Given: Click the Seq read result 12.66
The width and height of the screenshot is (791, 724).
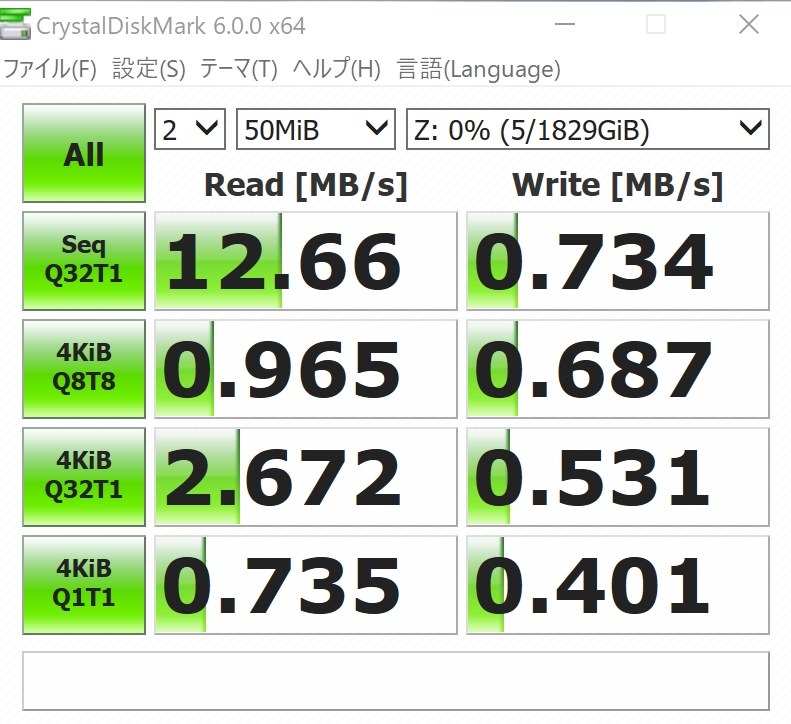Looking at the screenshot, I should click(x=306, y=261).
